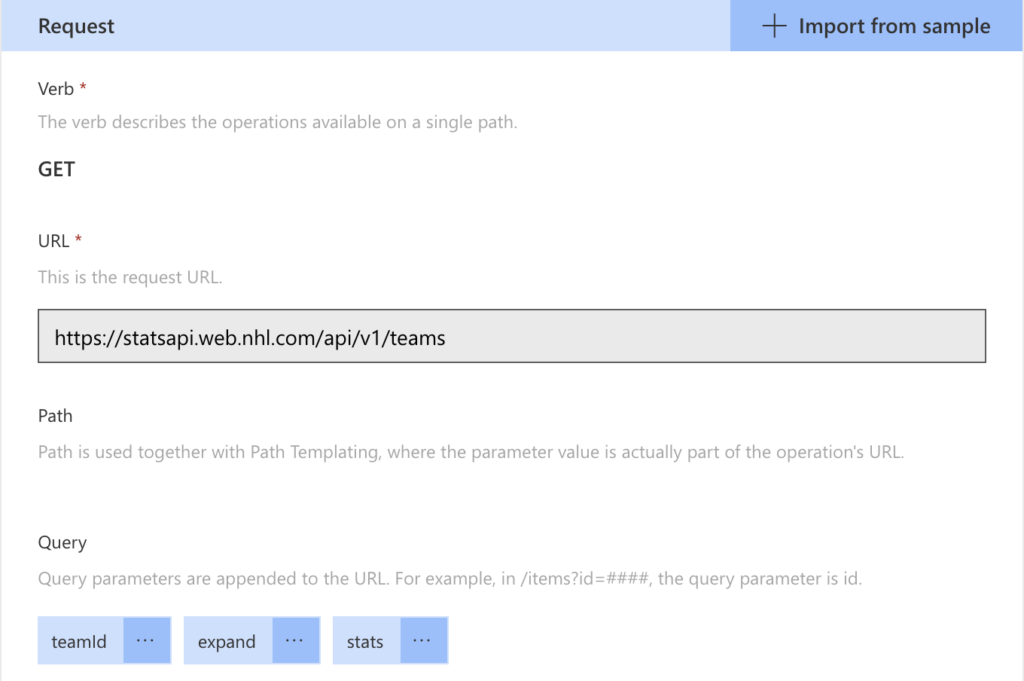Click the required asterisk beside Verb
The image size is (1024, 681).
[81, 88]
